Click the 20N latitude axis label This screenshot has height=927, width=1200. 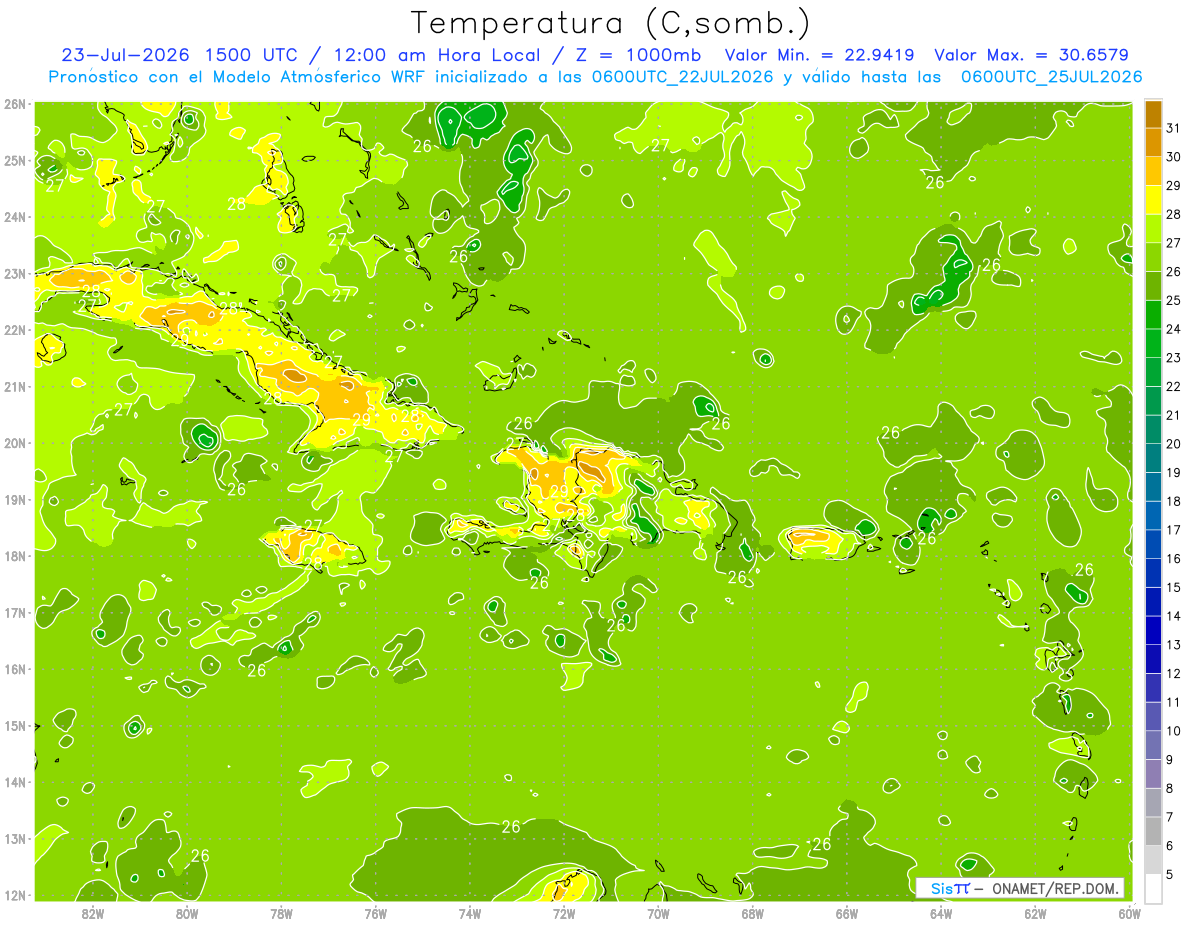[14, 443]
